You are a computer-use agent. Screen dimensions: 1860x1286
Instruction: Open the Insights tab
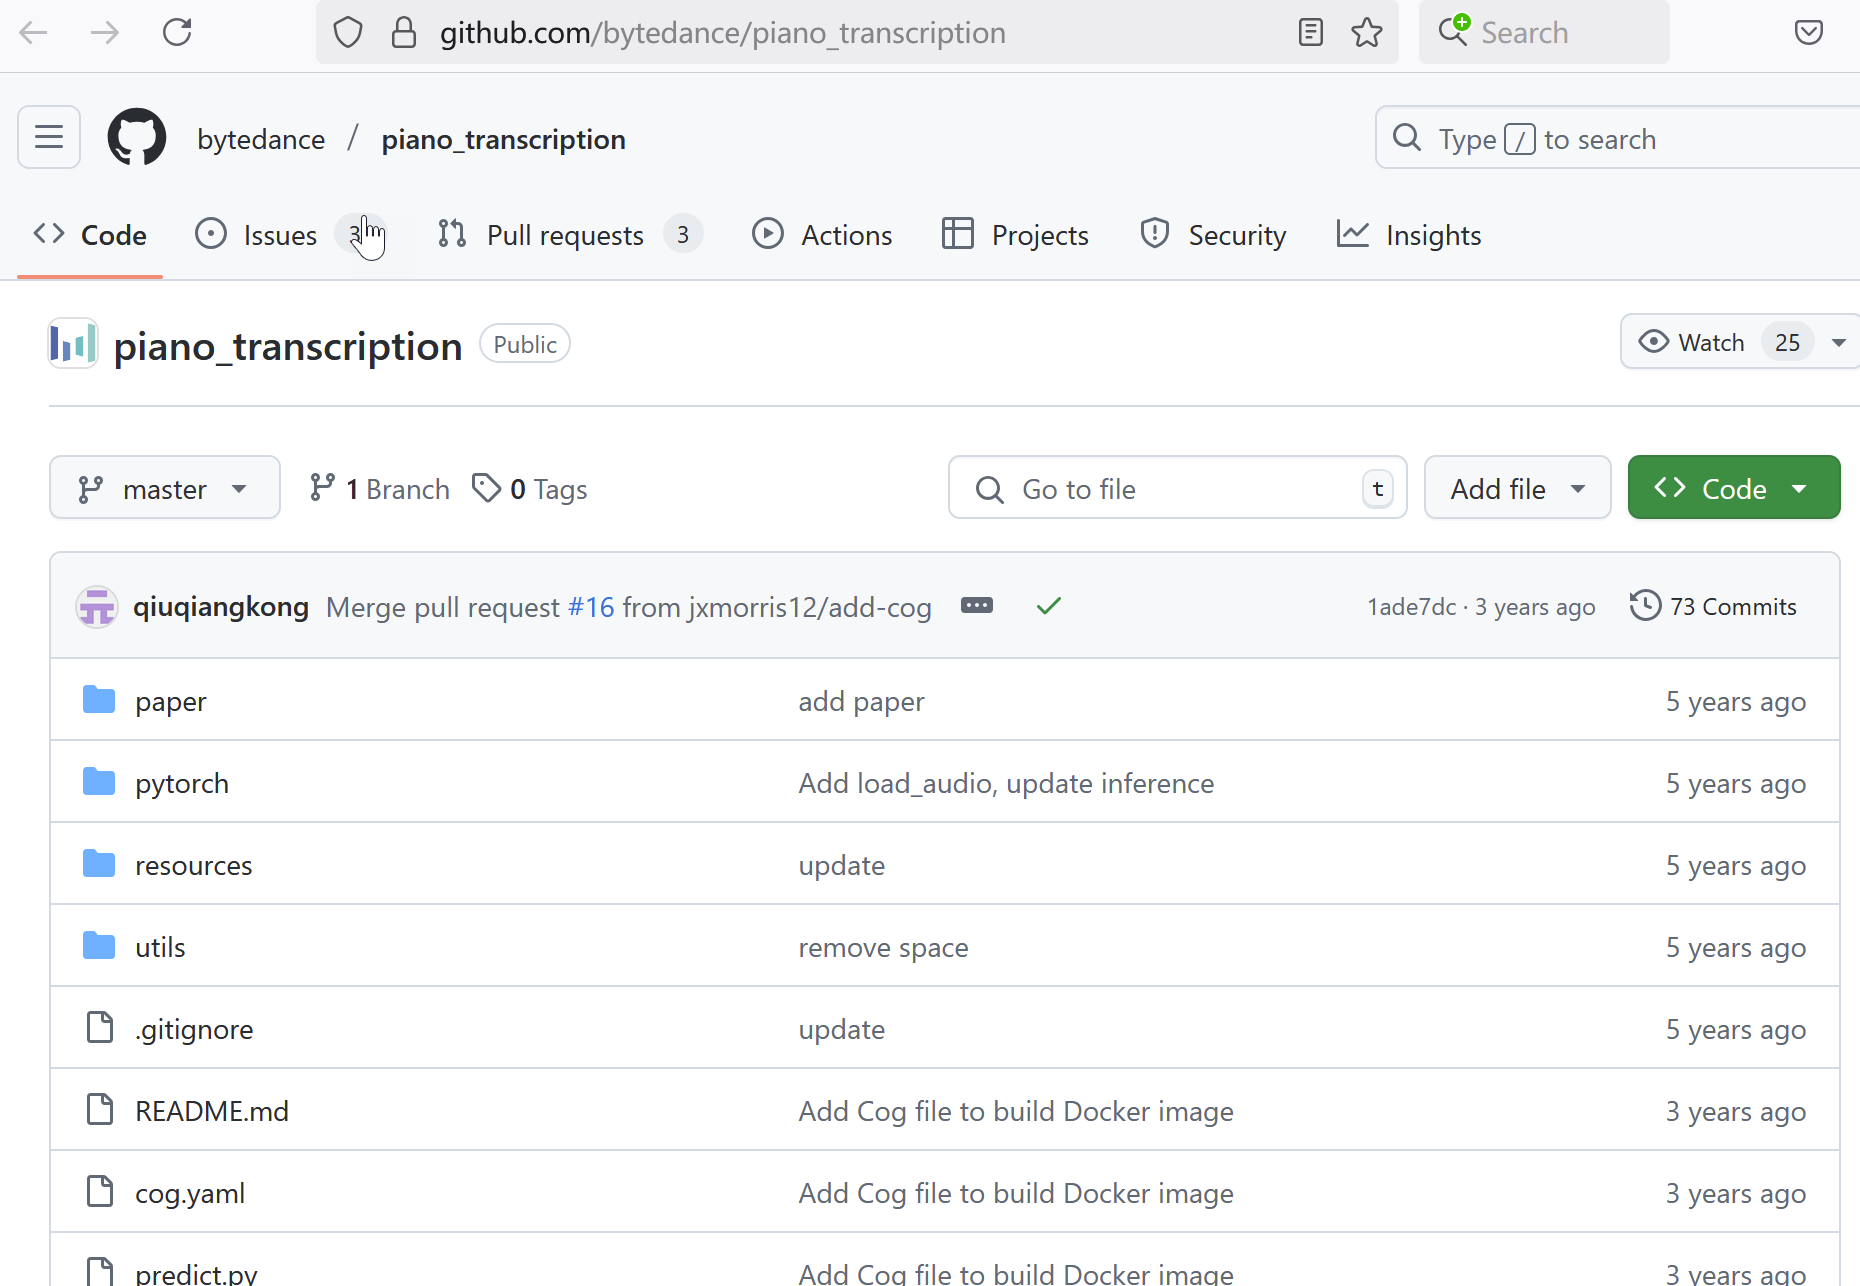1409,235
